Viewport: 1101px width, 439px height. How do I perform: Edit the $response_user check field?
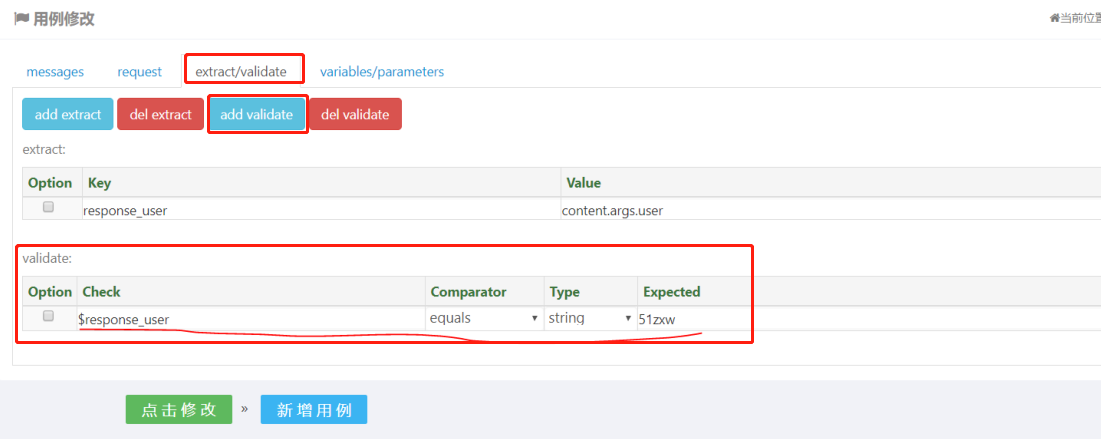251,319
